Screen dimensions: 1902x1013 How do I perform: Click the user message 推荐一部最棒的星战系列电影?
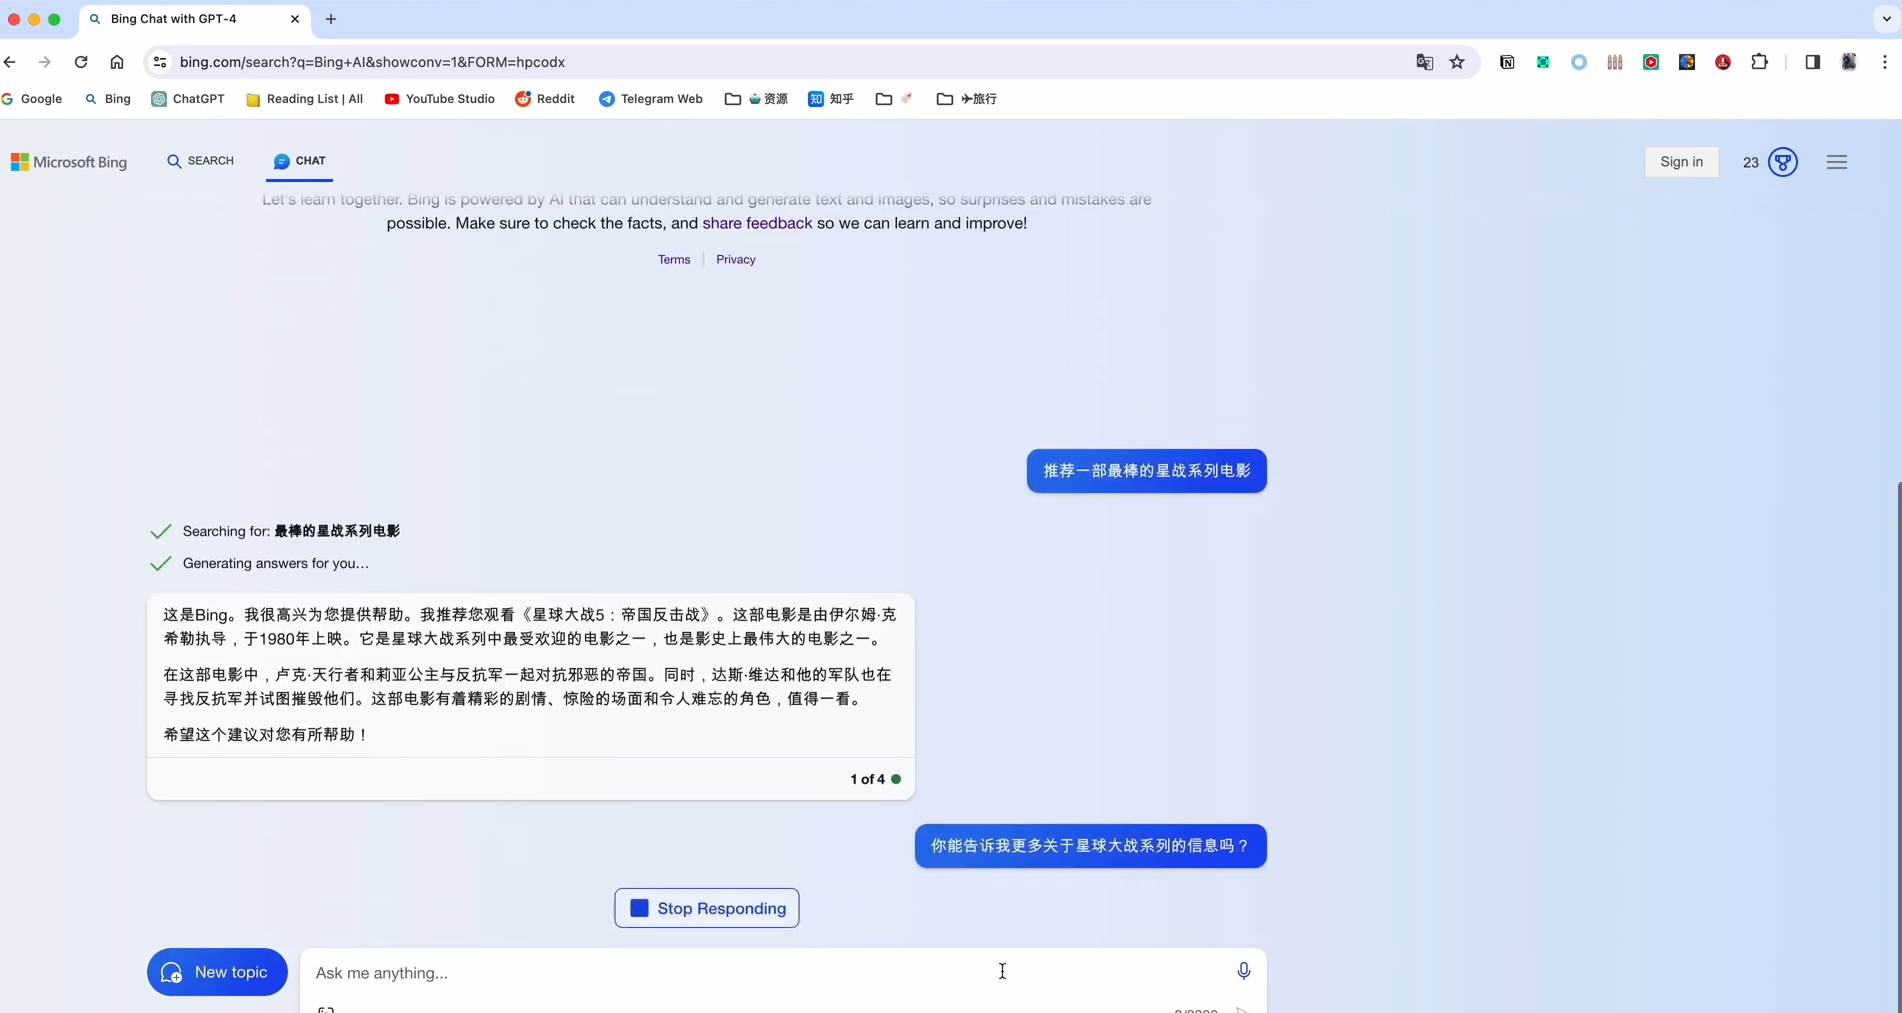pyautogui.click(x=1146, y=471)
